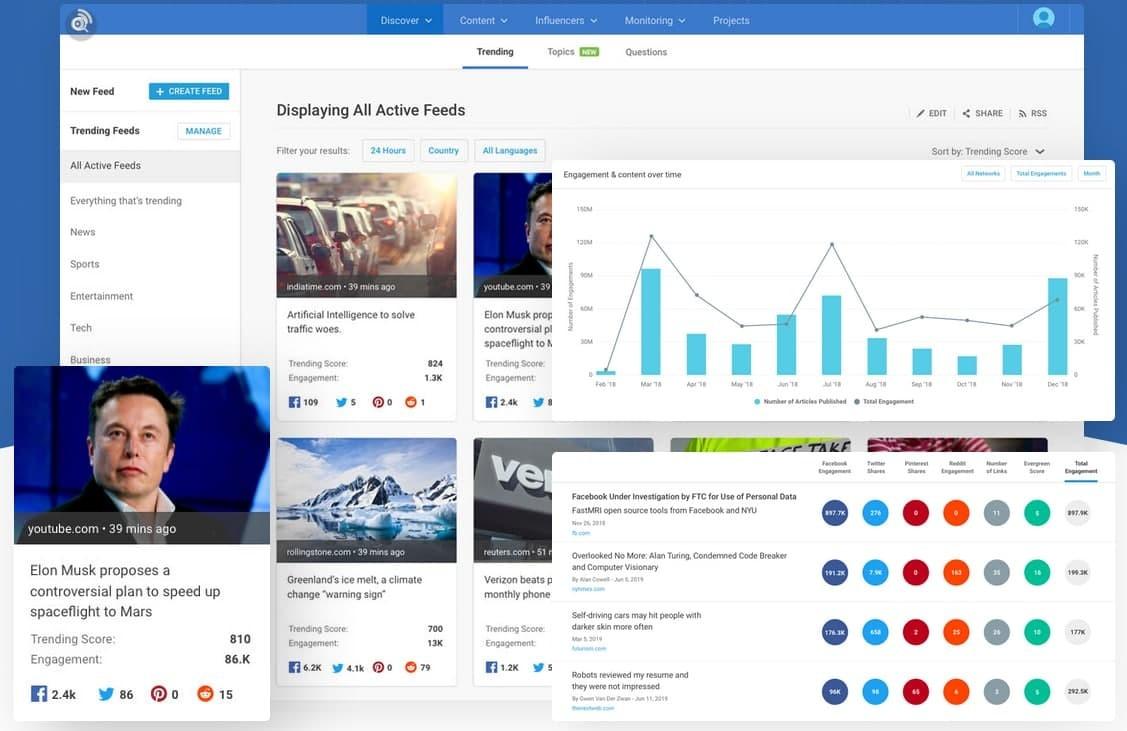Image resolution: width=1127 pixels, height=731 pixels.
Task: Click Facebook icon showing 2.4k on enlarged Elon Musk card
Action: [39, 694]
